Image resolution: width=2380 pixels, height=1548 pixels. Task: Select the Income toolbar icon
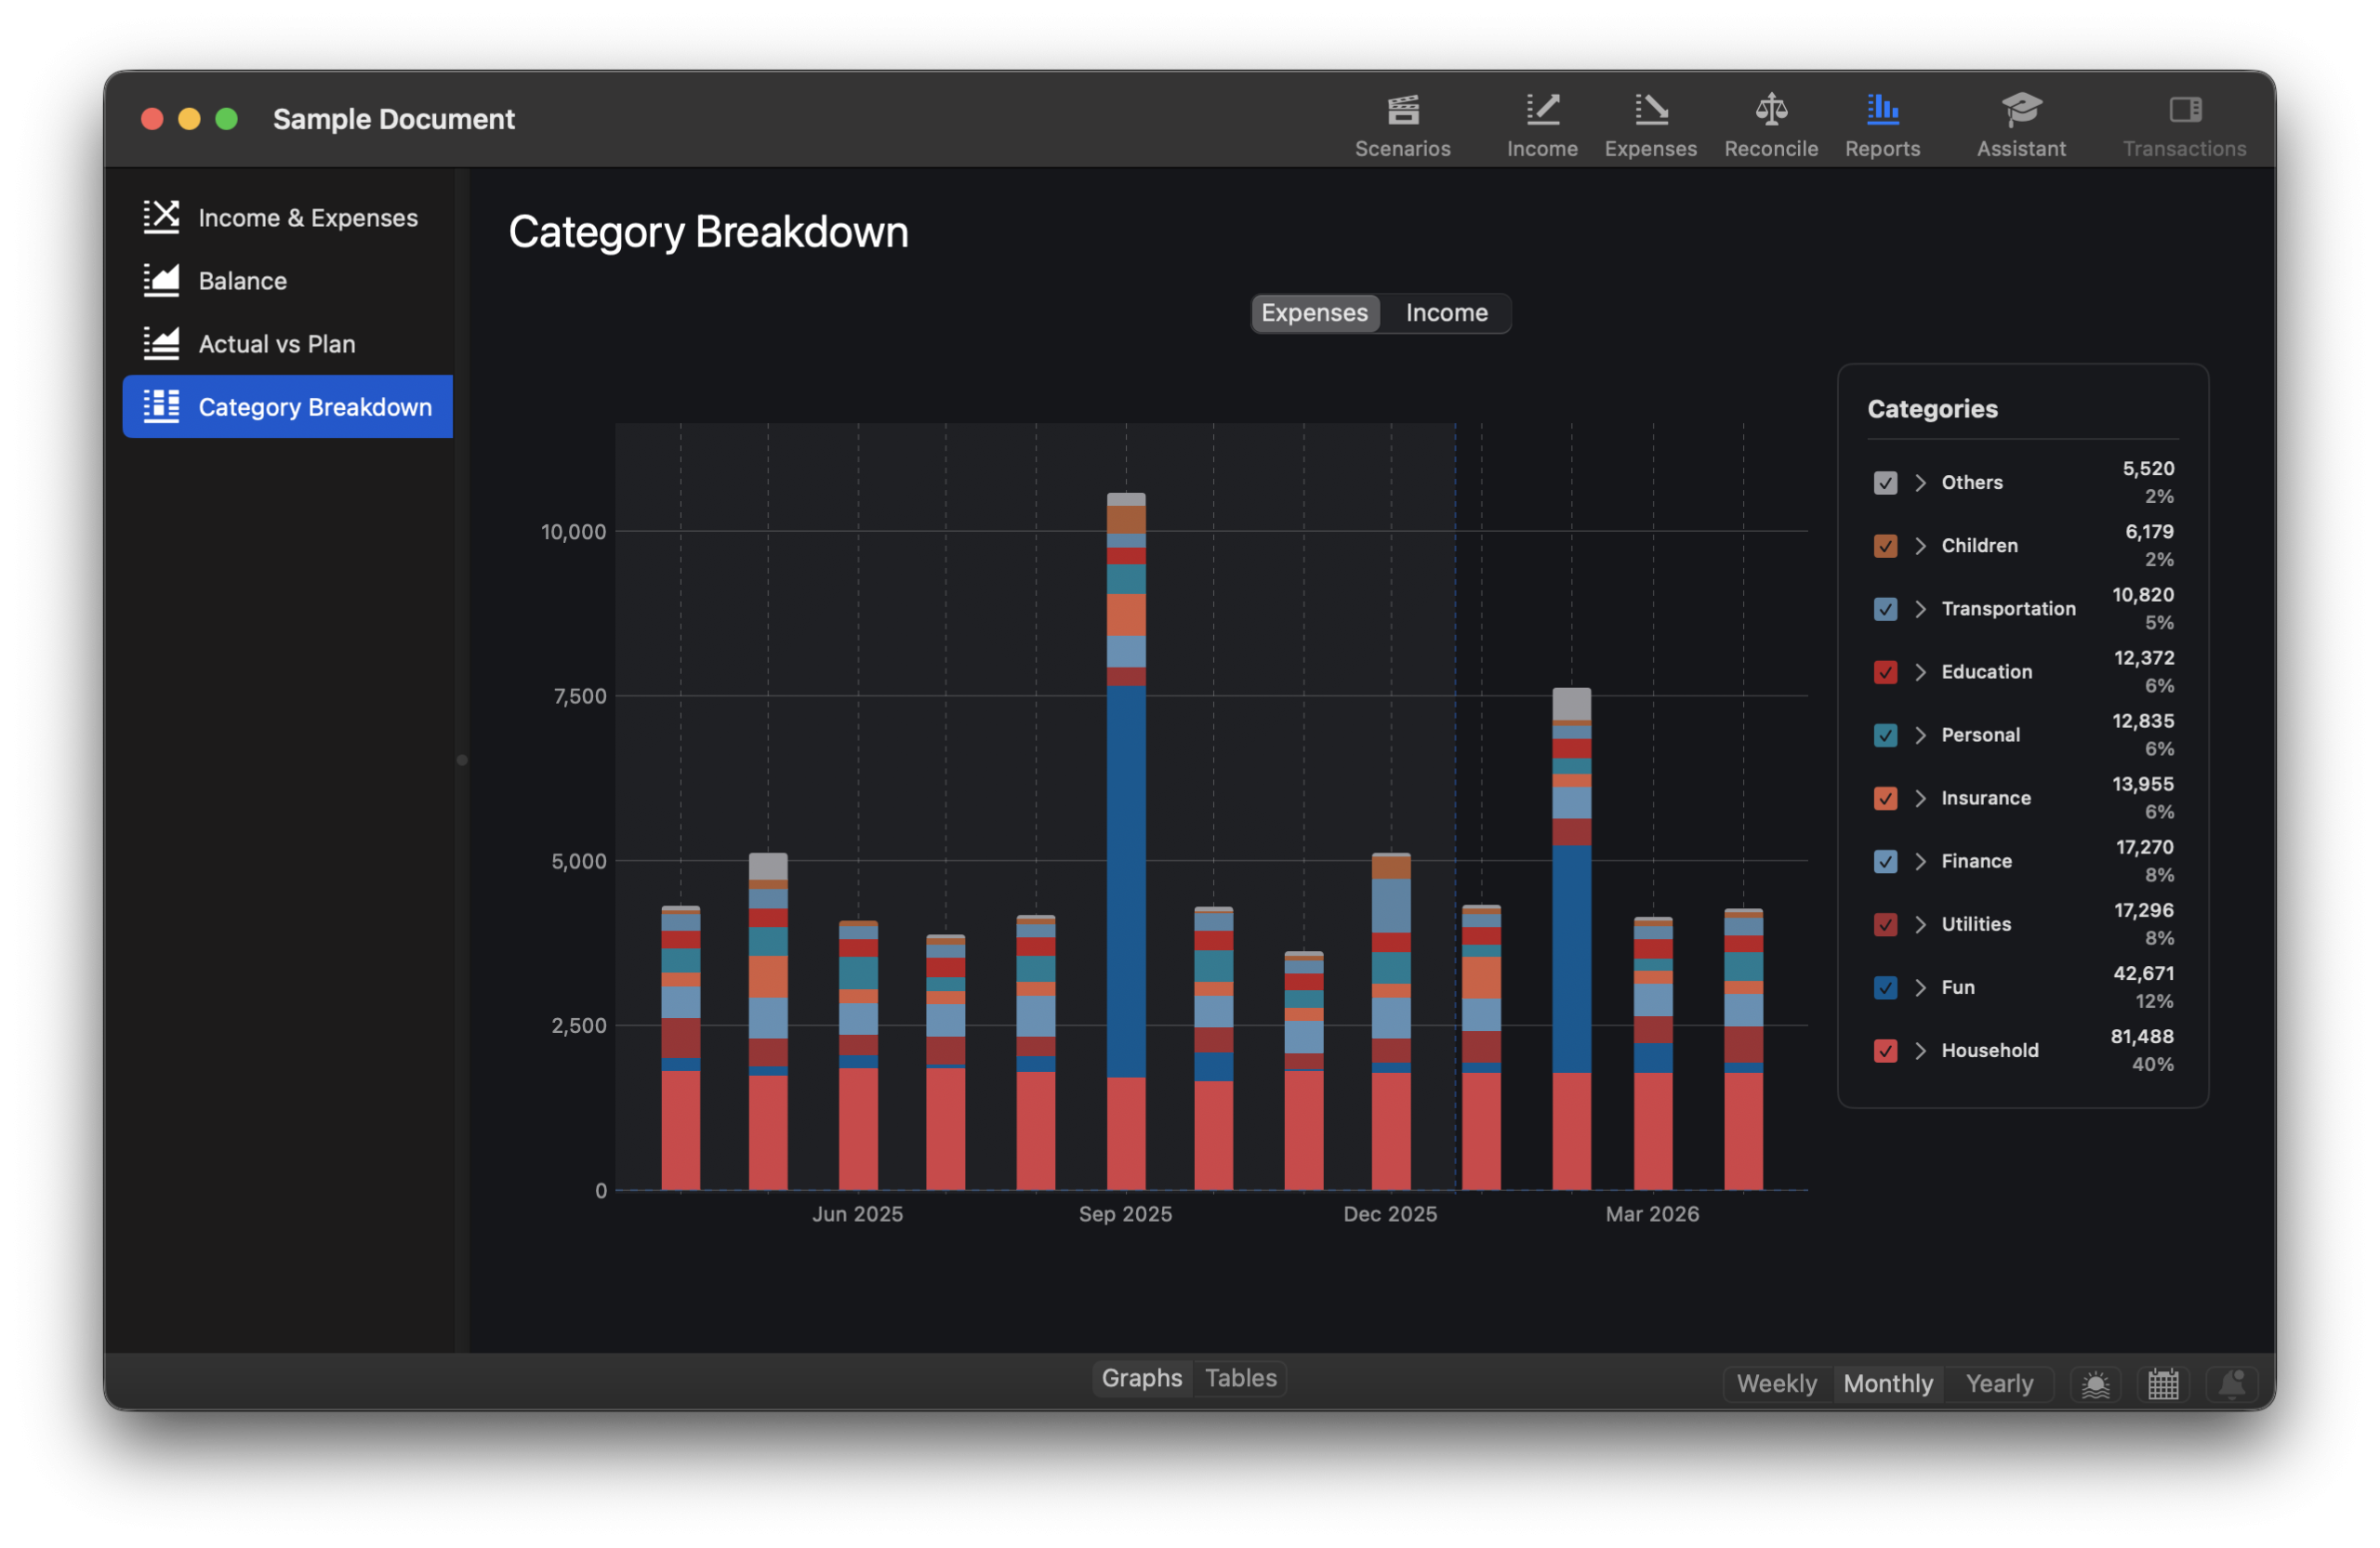click(x=1542, y=120)
